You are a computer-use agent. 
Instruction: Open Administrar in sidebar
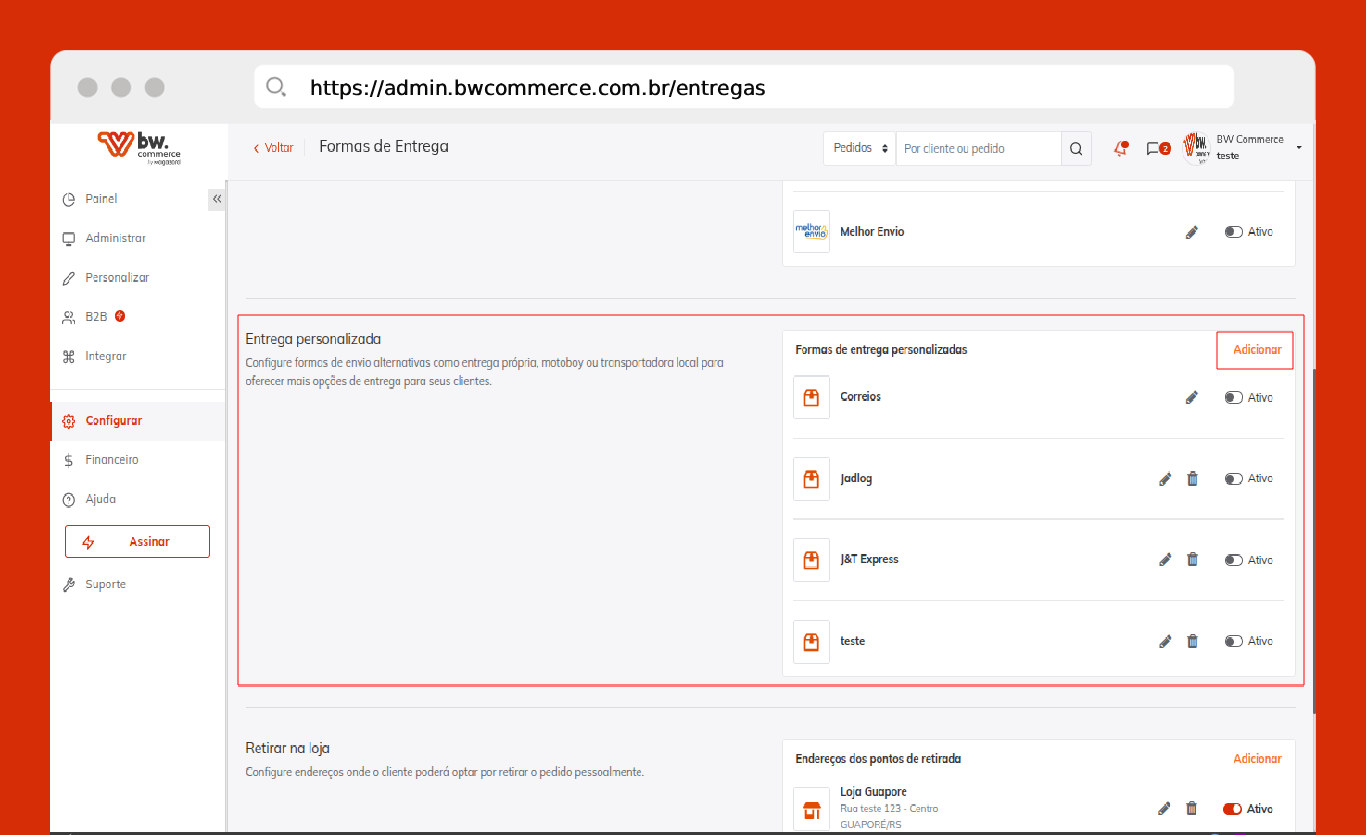point(115,238)
